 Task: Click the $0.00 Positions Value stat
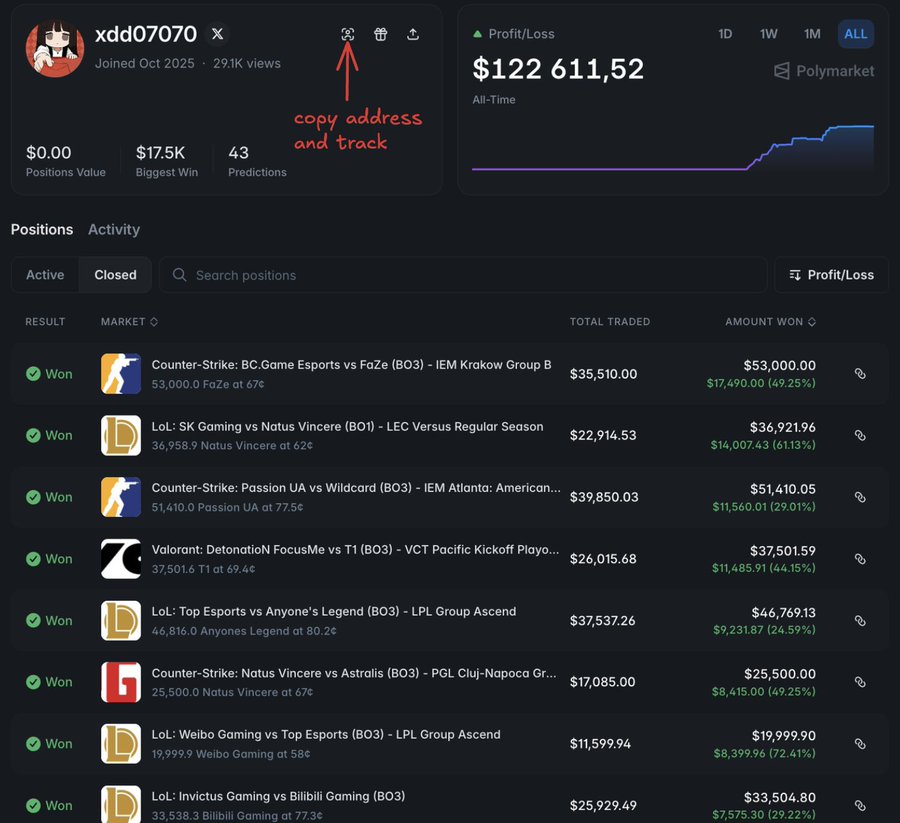pyautogui.click(x=65, y=161)
